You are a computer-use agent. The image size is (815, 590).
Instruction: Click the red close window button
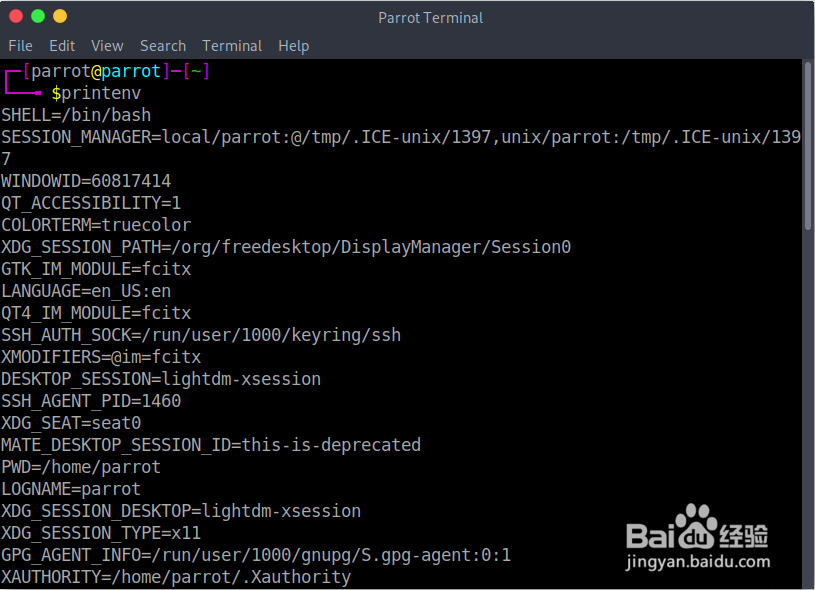pyautogui.click(x=16, y=16)
